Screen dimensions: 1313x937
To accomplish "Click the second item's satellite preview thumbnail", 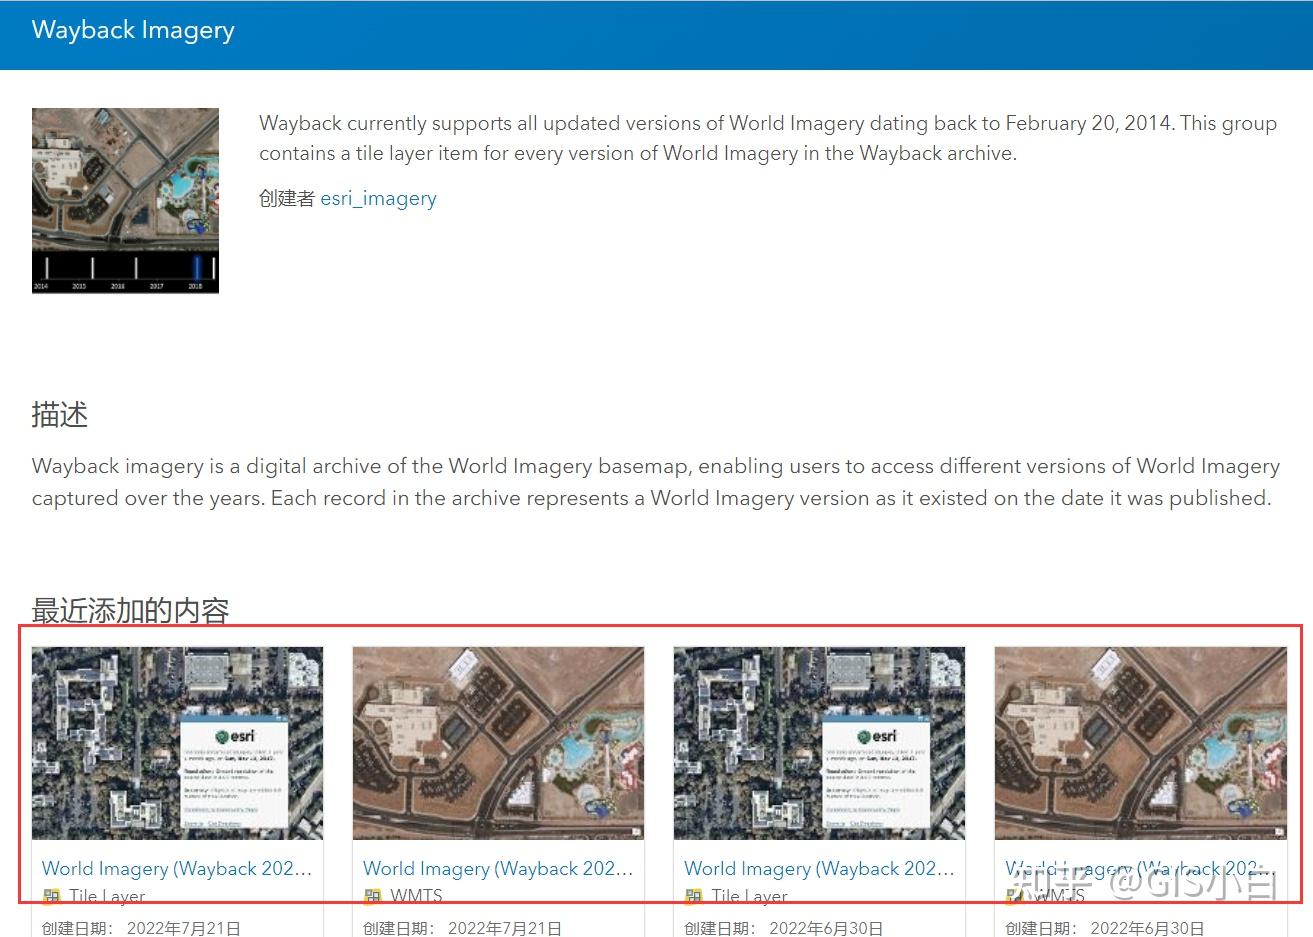I will [498, 743].
